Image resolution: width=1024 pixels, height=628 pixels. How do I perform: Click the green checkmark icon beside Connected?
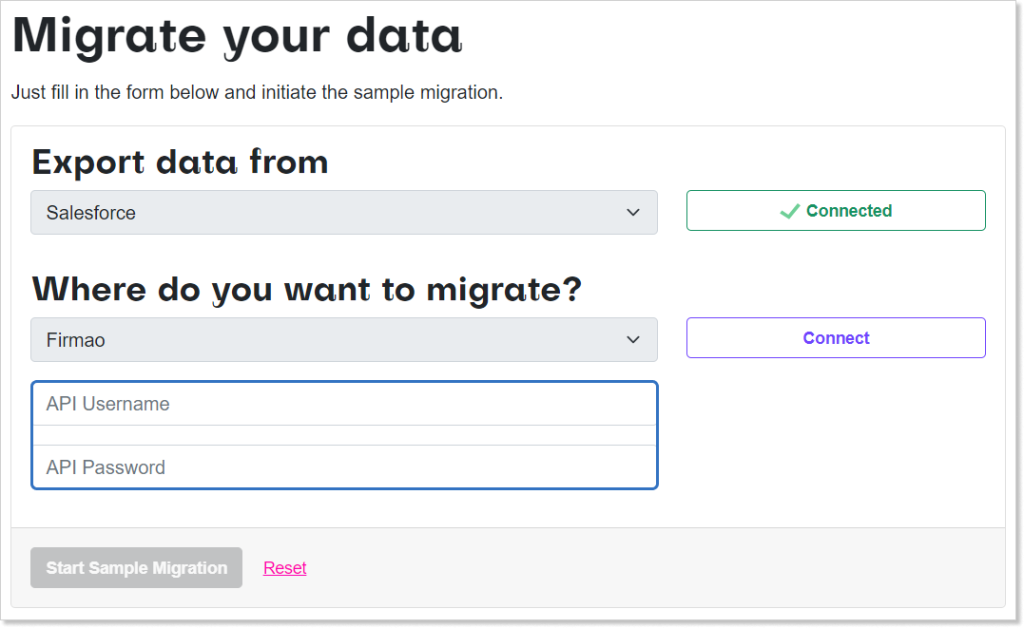(790, 211)
